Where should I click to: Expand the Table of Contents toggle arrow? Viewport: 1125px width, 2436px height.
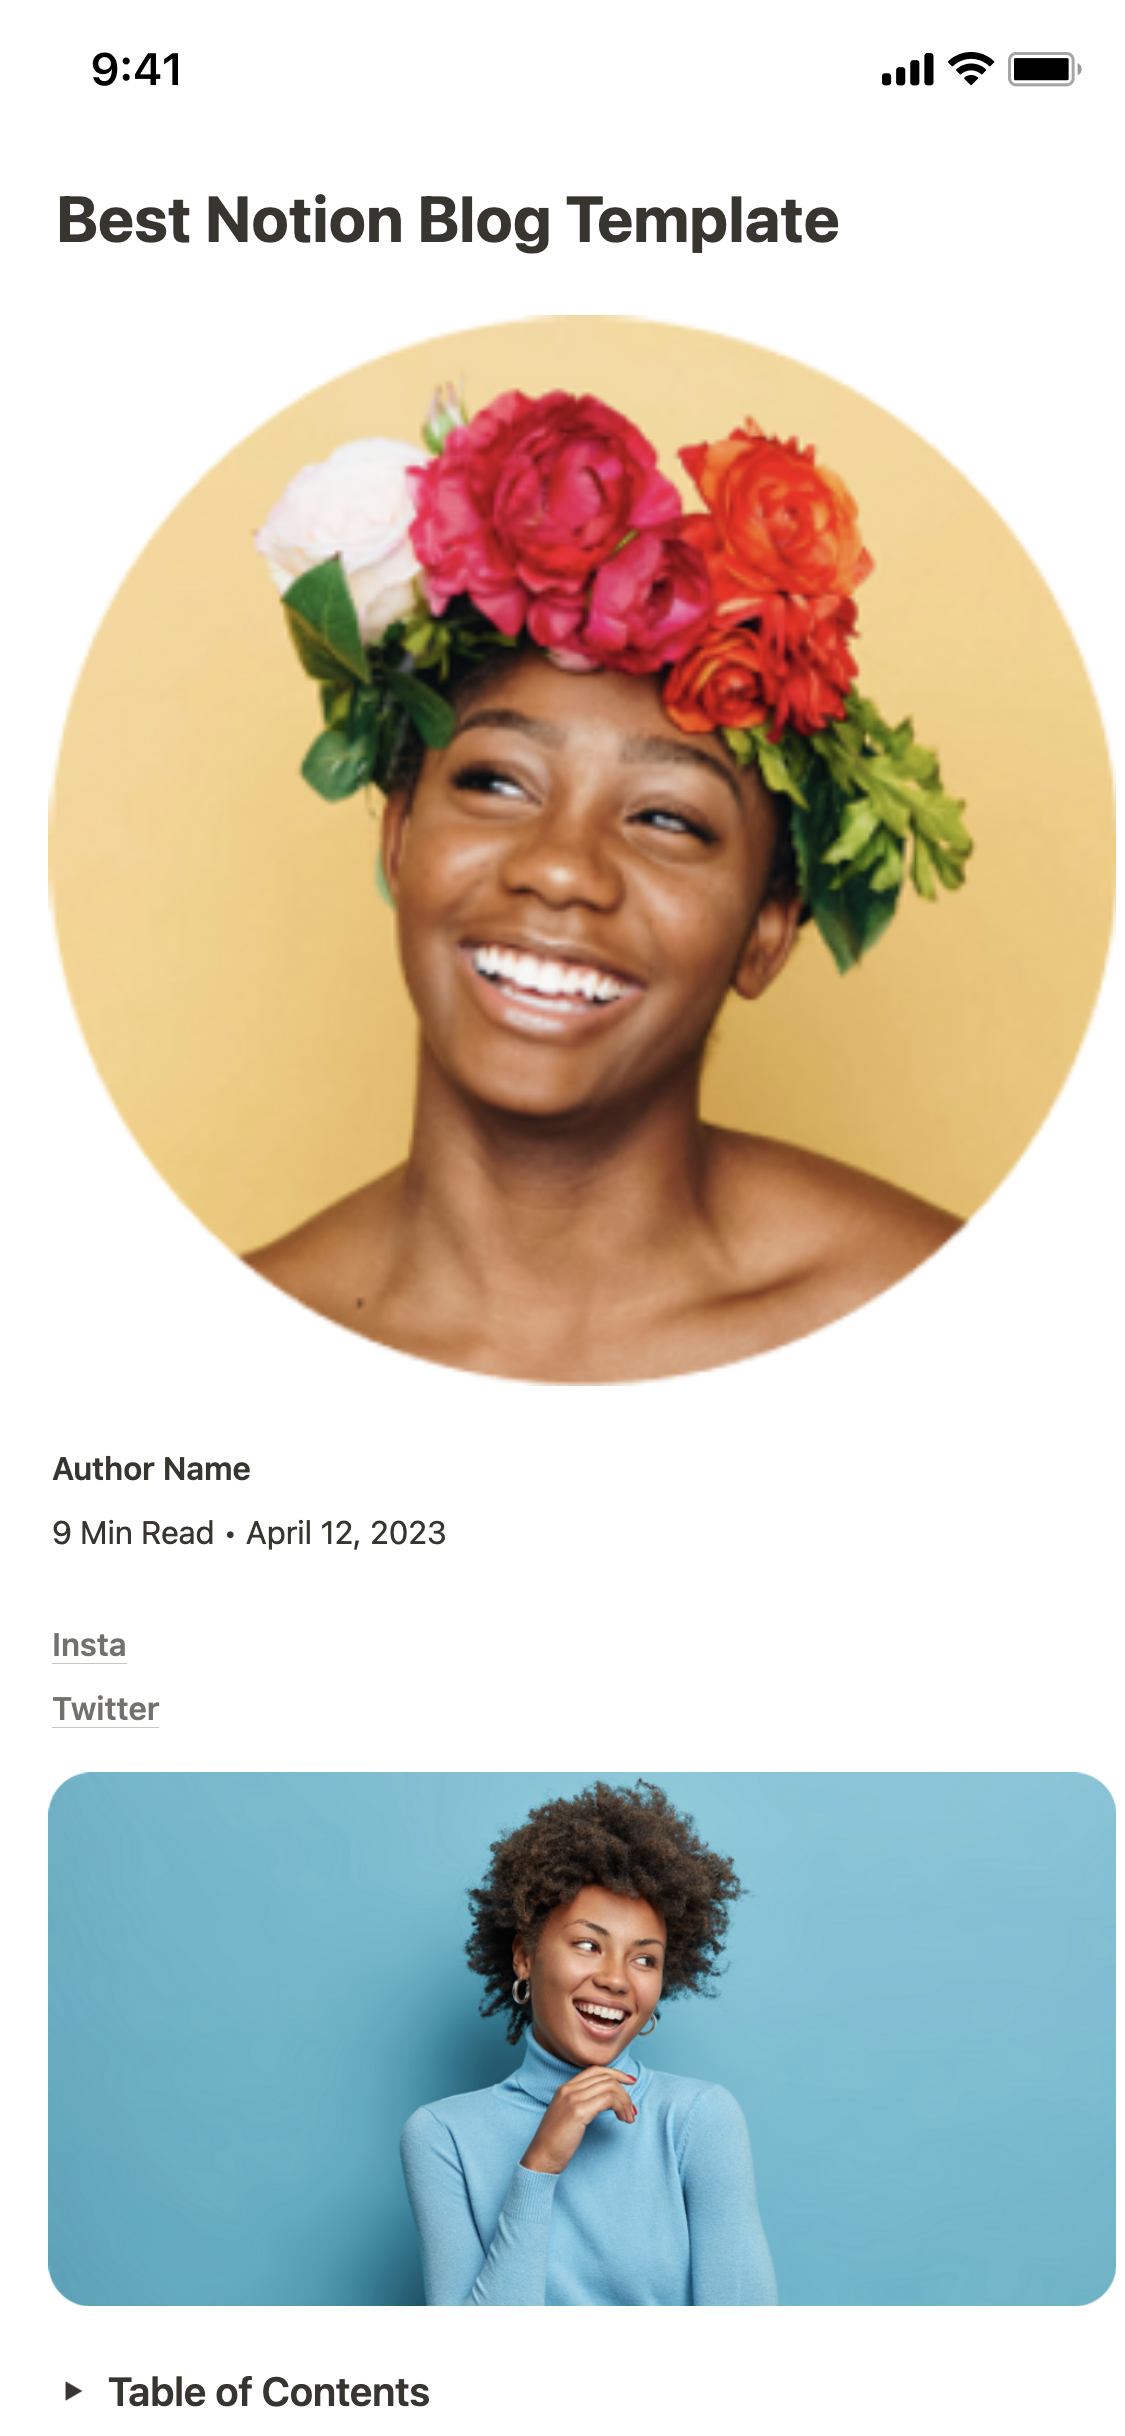tap(72, 2391)
